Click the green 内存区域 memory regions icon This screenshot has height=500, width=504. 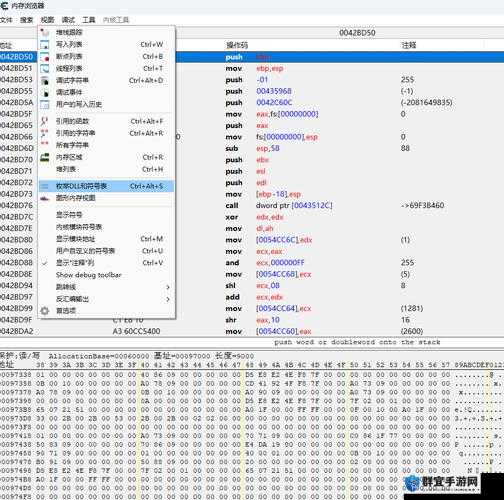point(45,157)
